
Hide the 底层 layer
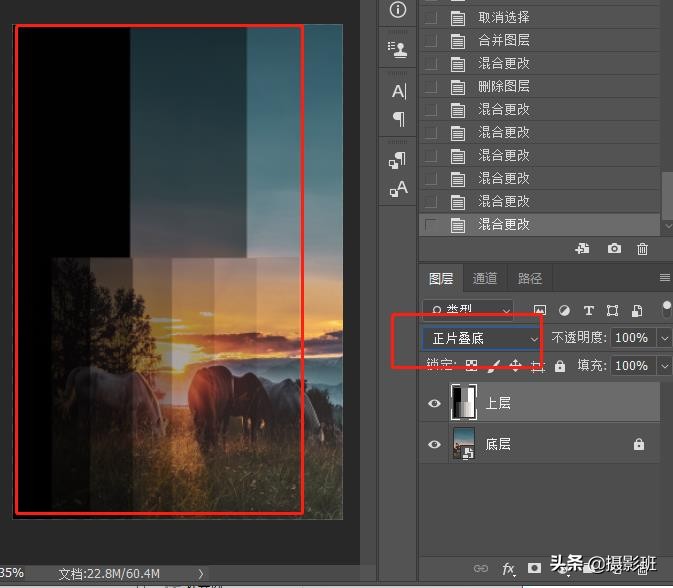point(434,444)
